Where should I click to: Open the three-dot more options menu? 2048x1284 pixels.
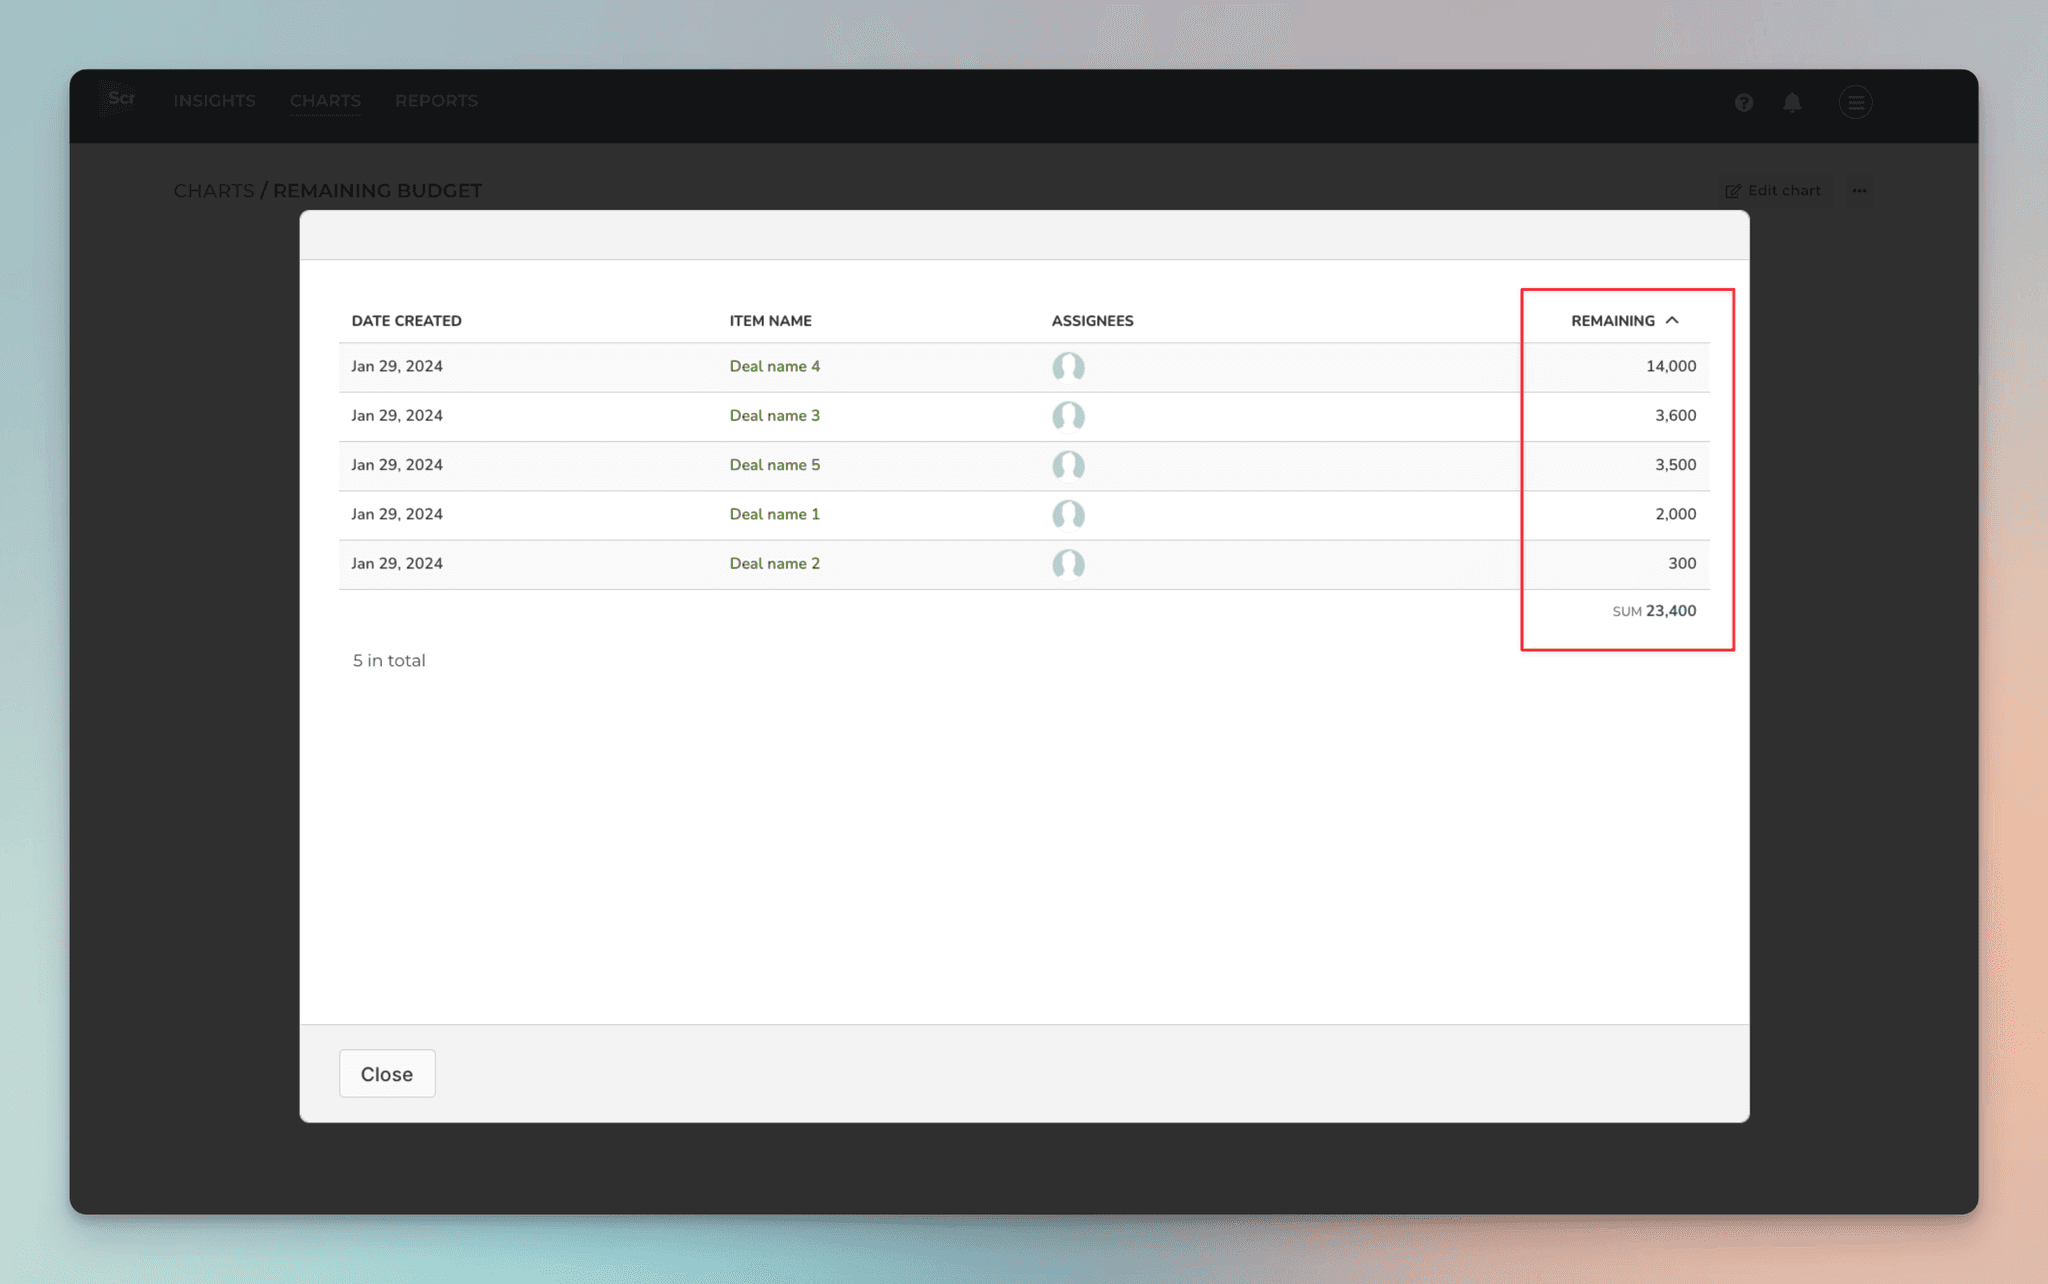click(x=1859, y=191)
